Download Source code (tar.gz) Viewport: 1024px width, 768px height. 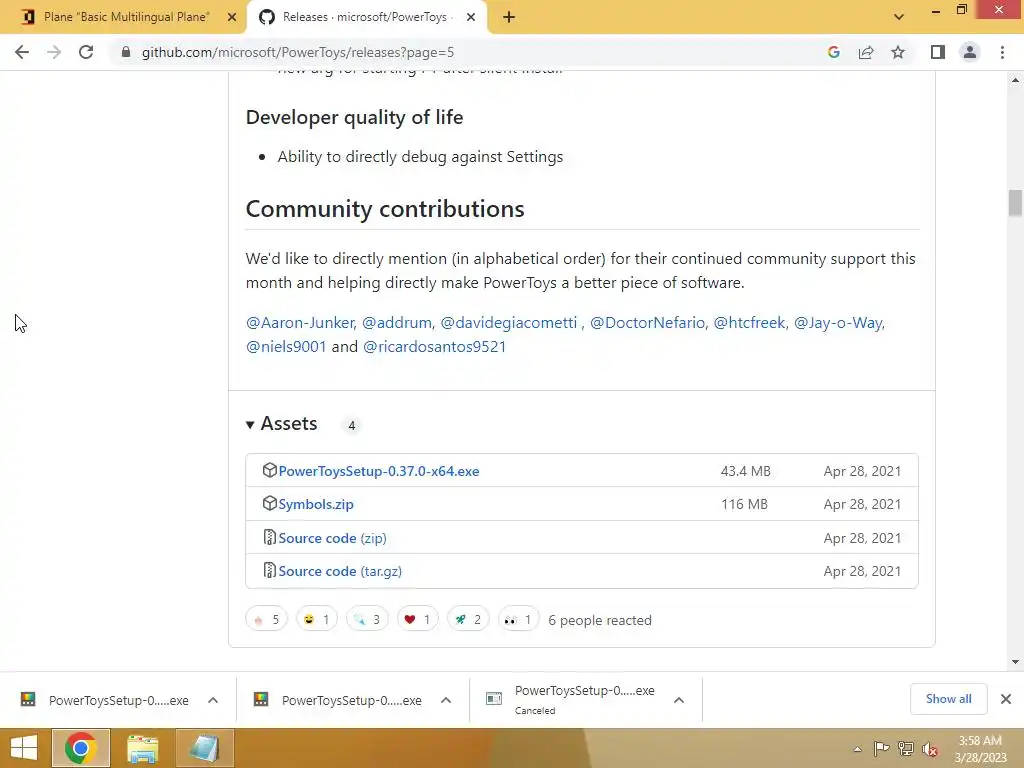pos(340,571)
